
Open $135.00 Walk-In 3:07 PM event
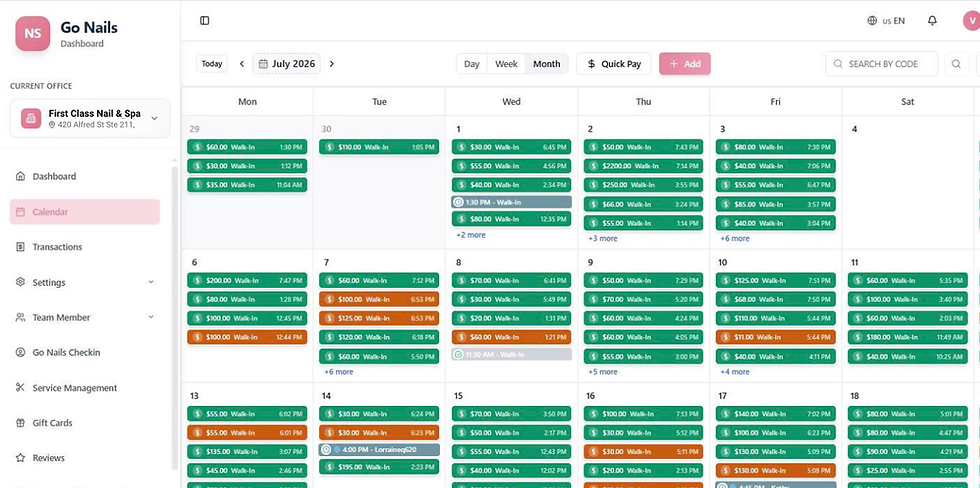[x=247, y=451]
